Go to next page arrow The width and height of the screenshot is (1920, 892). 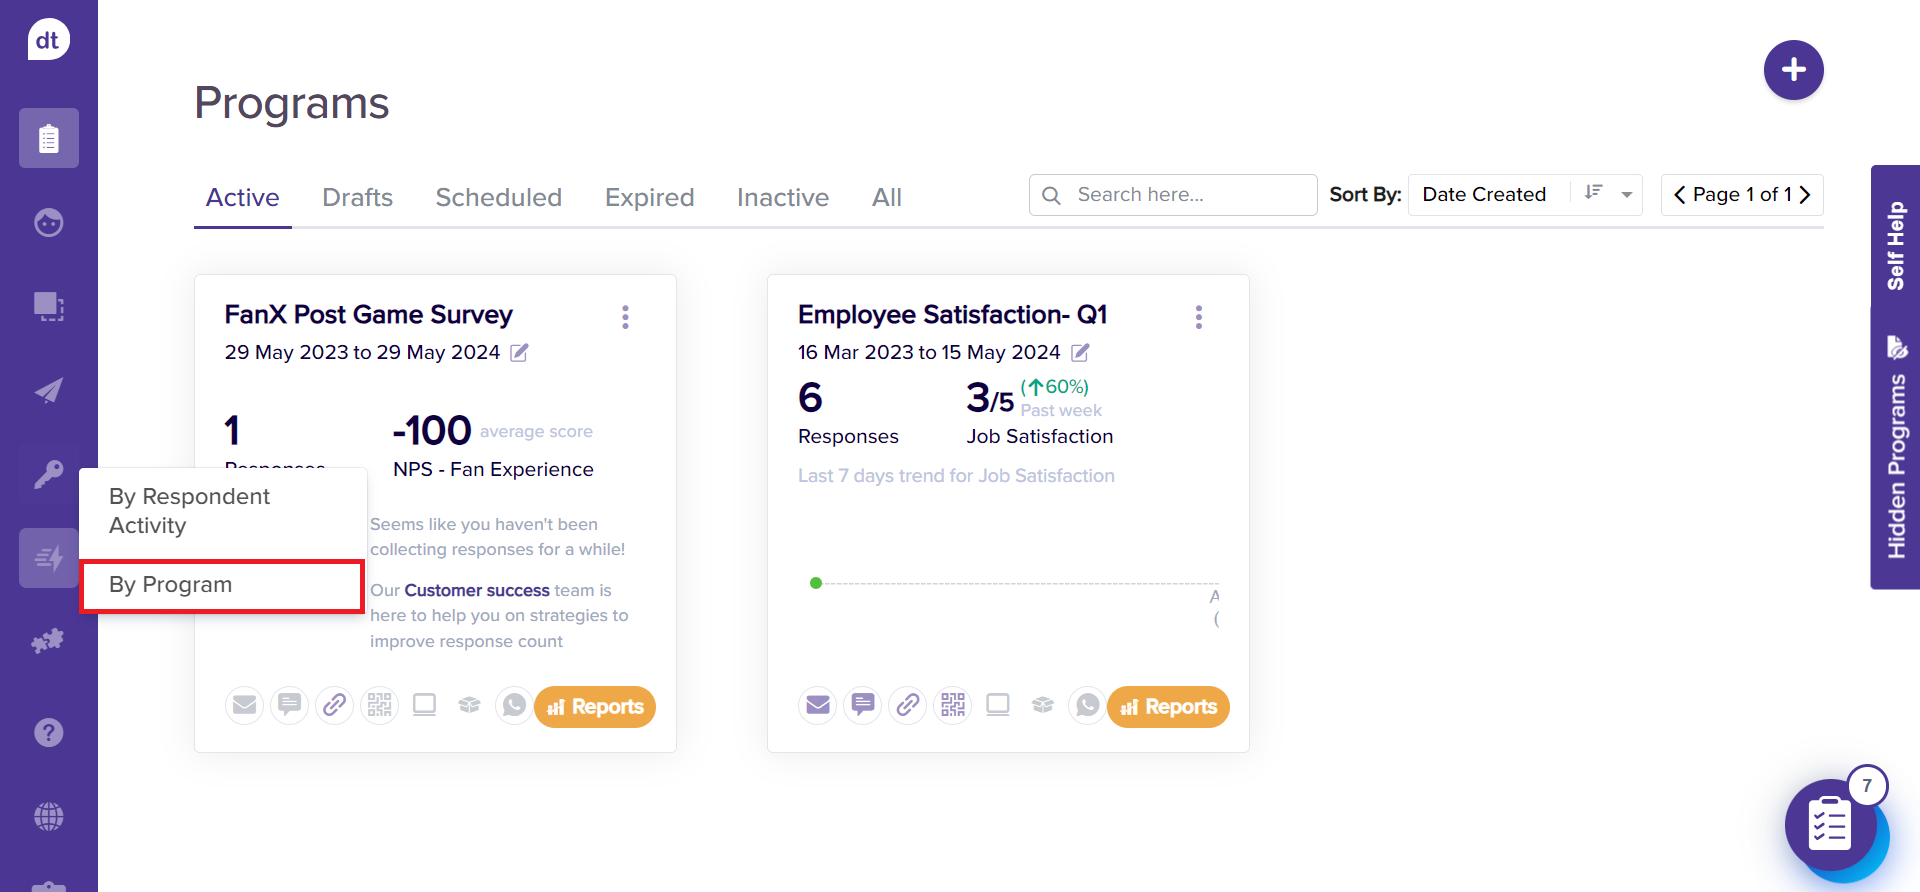click(1805, 195)
